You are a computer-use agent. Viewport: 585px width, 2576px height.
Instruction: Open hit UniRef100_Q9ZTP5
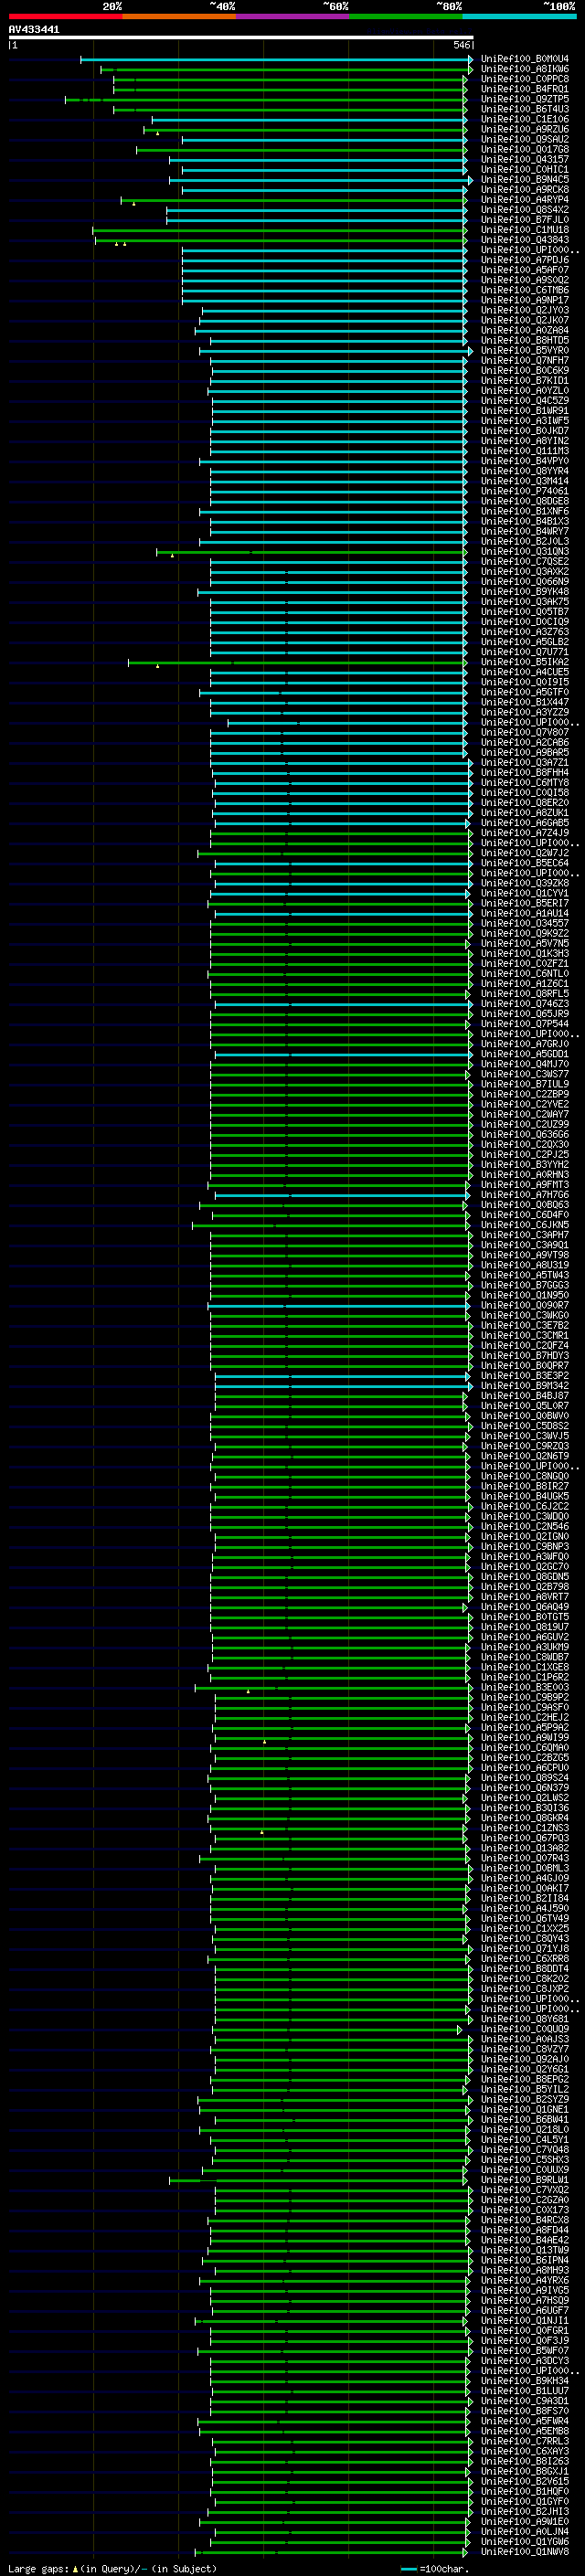point(525,99)
